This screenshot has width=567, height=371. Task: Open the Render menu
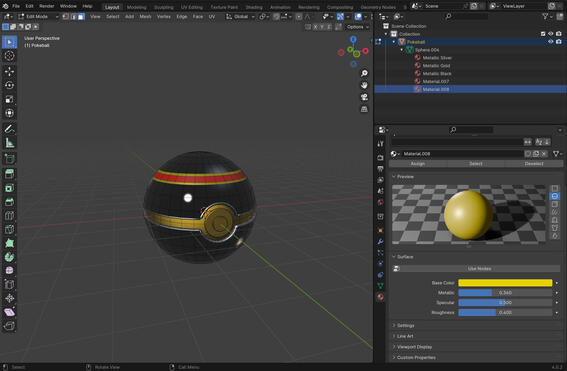point(47,6)
